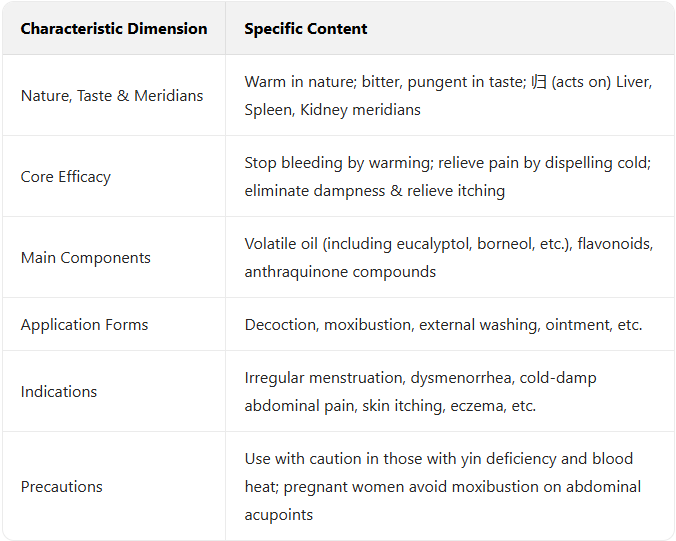Select the Main Components row label
Screen dimensions: 676x541
click(86, 258)
